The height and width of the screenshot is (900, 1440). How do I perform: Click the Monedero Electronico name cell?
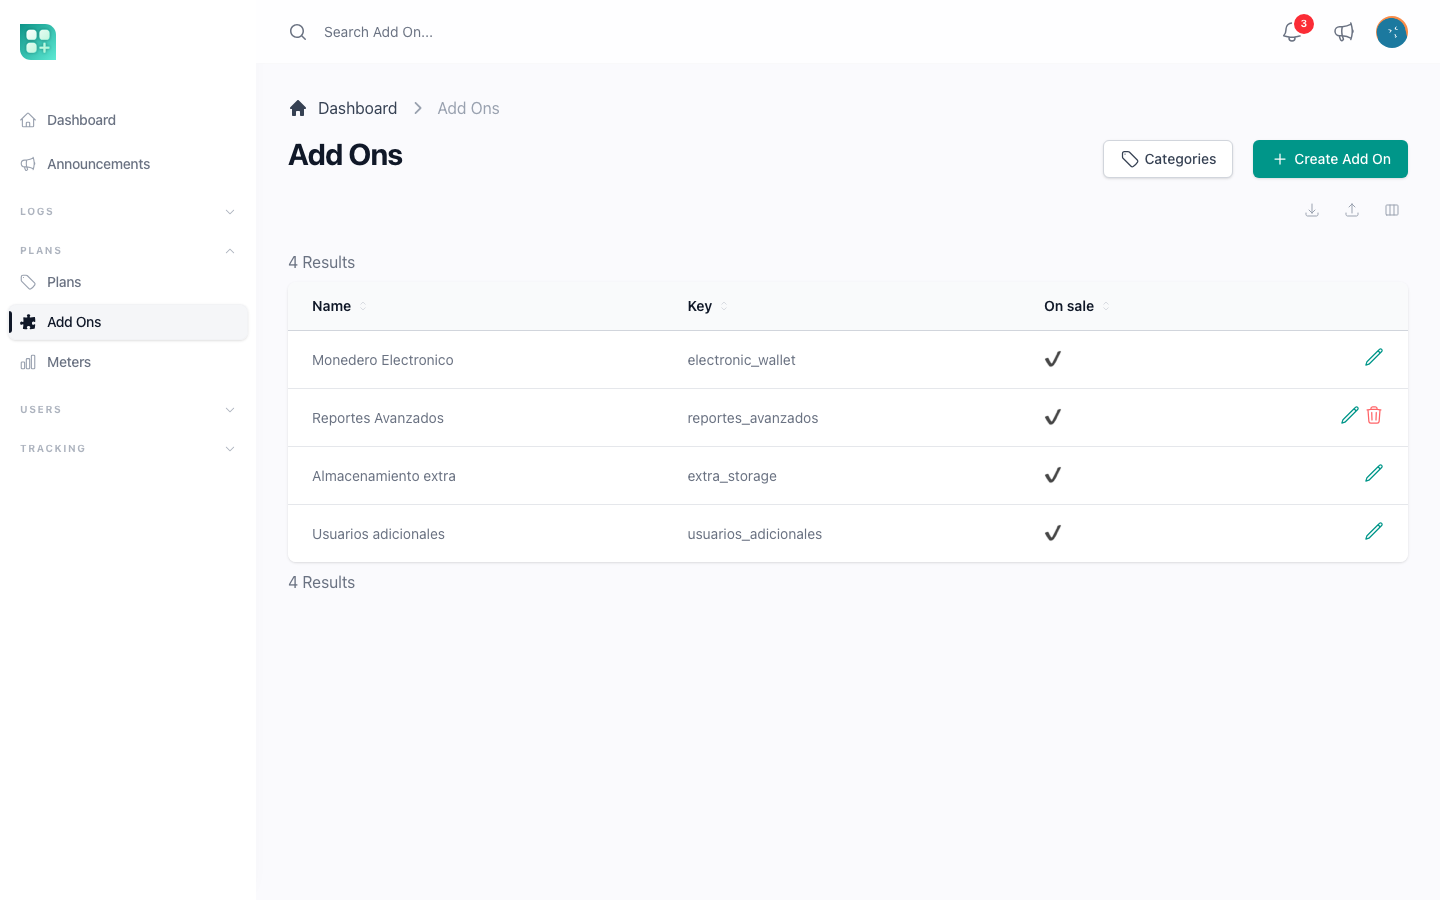(383, 360)
